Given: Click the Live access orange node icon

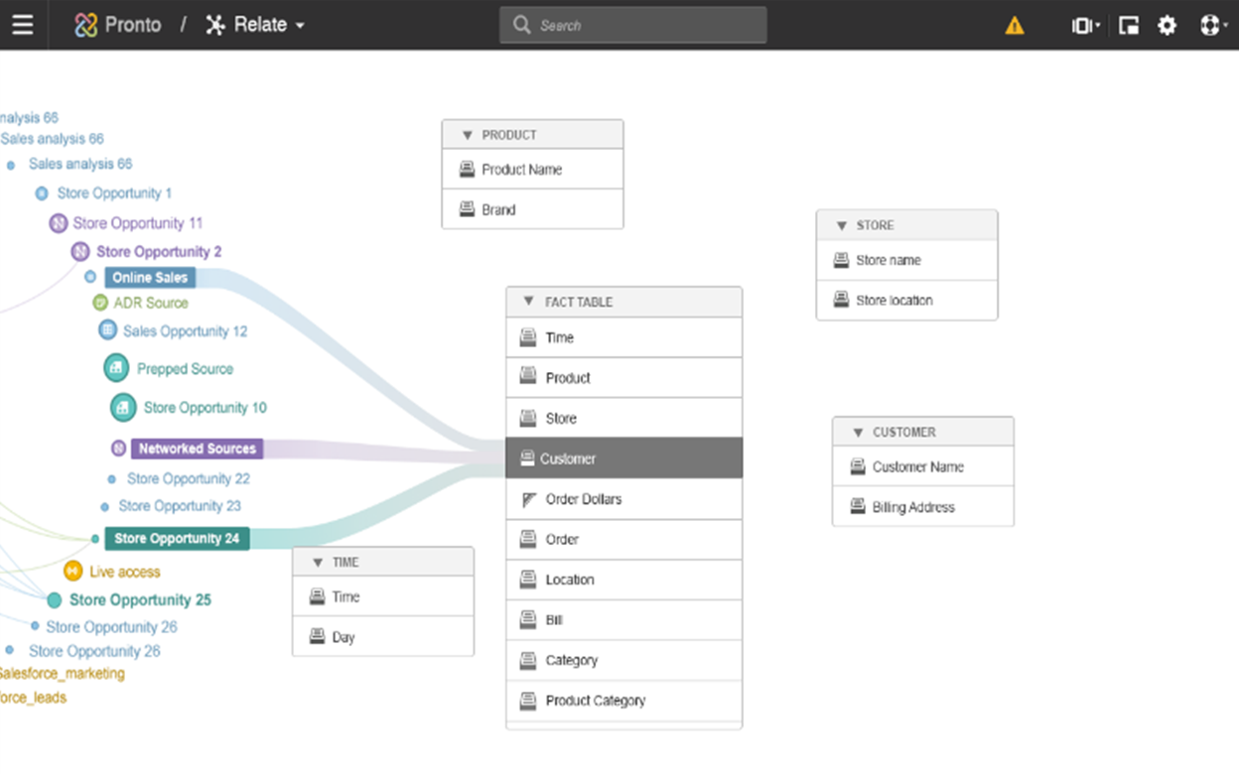Looking at the screenshot, I should point(73,571).
